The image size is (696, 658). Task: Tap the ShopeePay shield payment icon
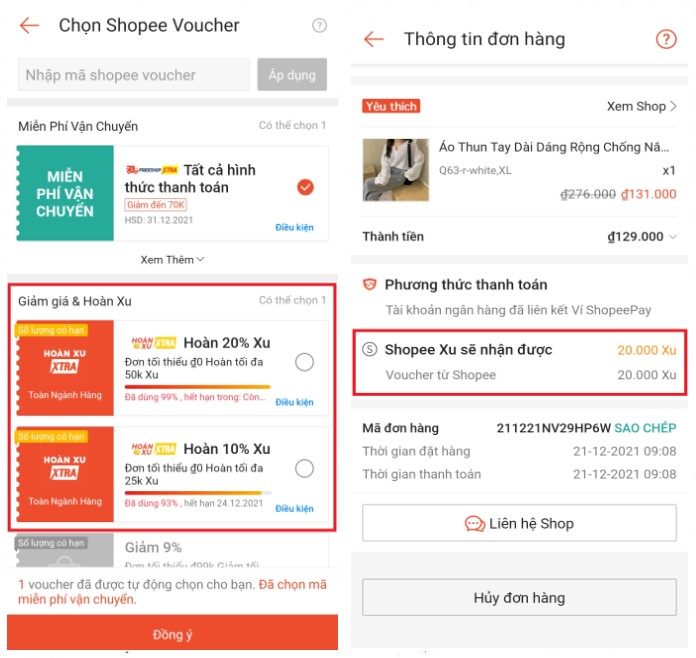click(x=370, y=284)
